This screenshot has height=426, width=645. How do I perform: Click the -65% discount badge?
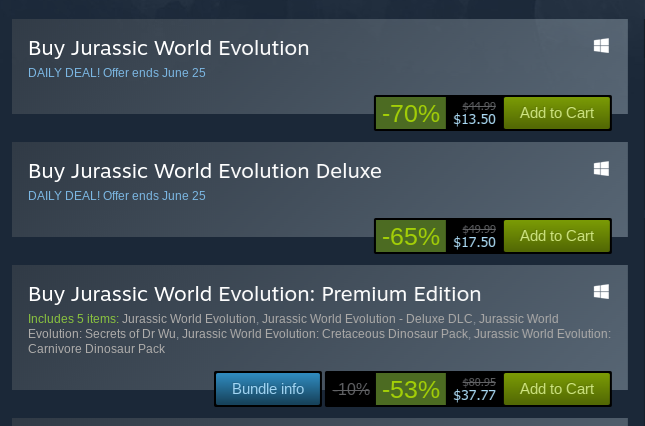pos(411,237)
